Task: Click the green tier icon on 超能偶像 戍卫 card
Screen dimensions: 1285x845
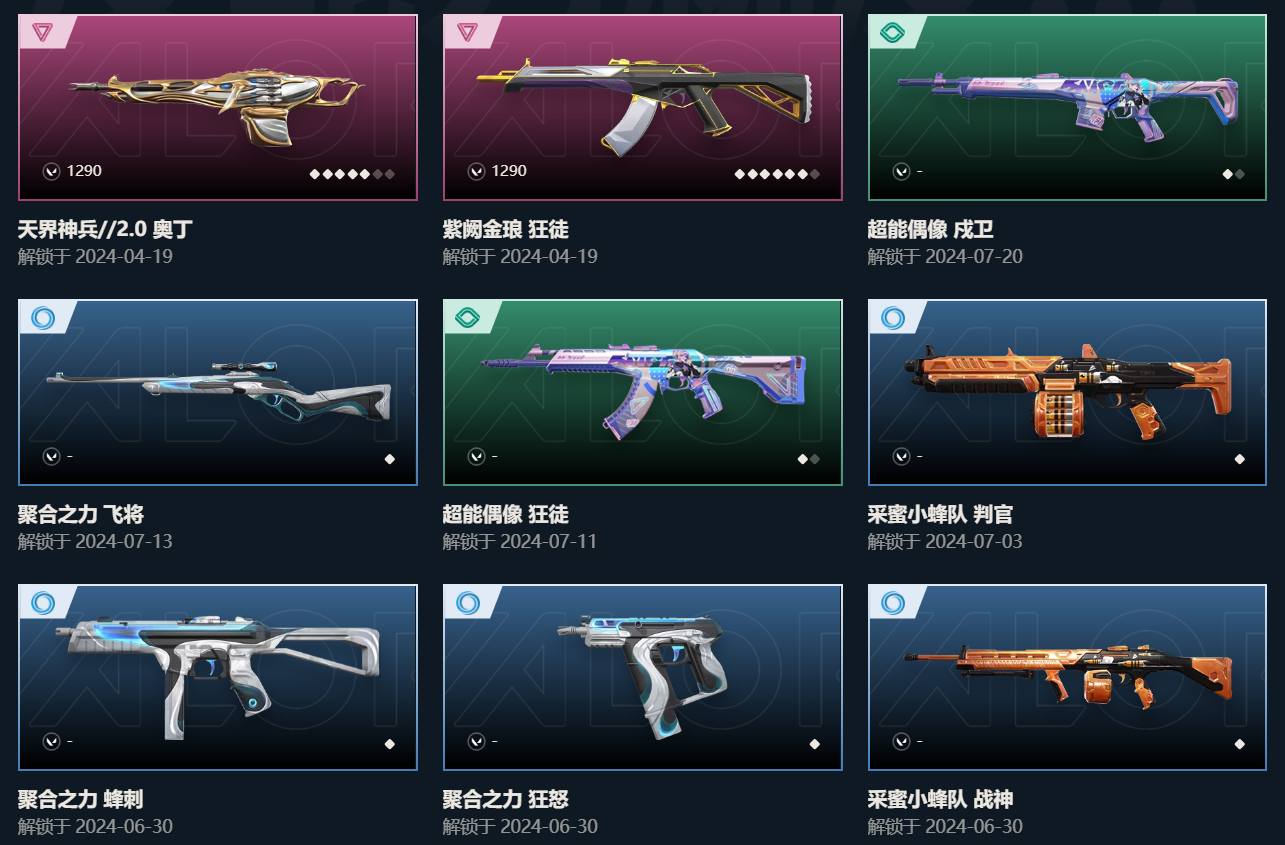Action: 892,32
